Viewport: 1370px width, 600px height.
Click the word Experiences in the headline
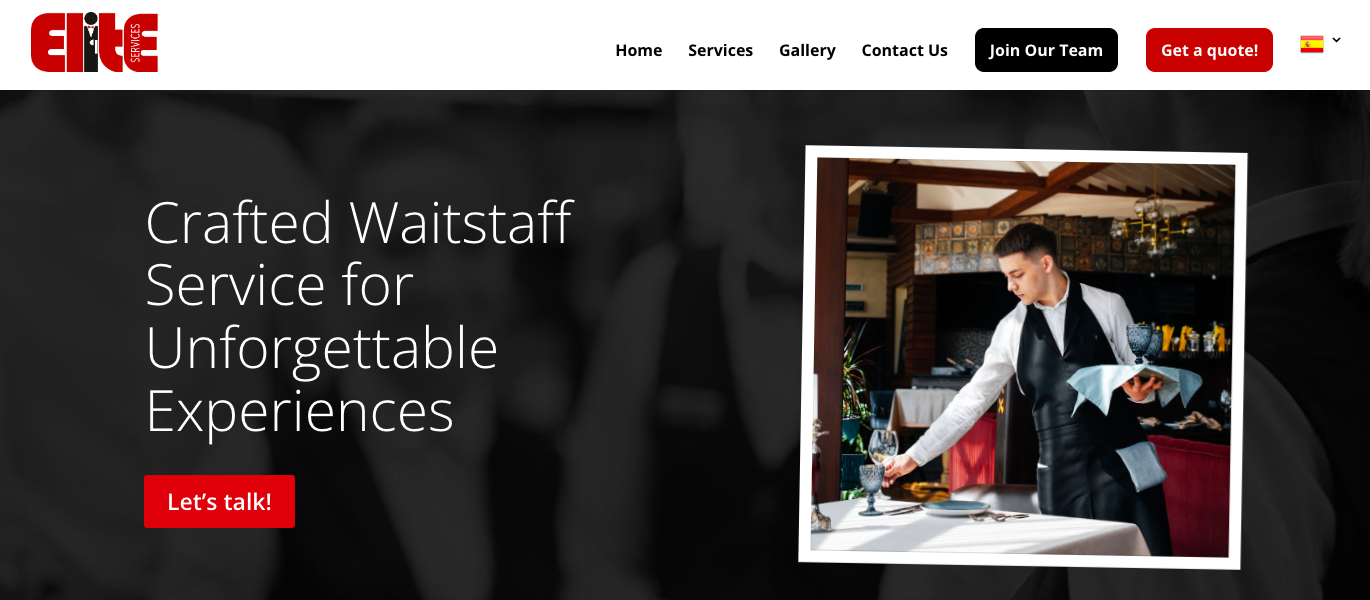[299, 410]
